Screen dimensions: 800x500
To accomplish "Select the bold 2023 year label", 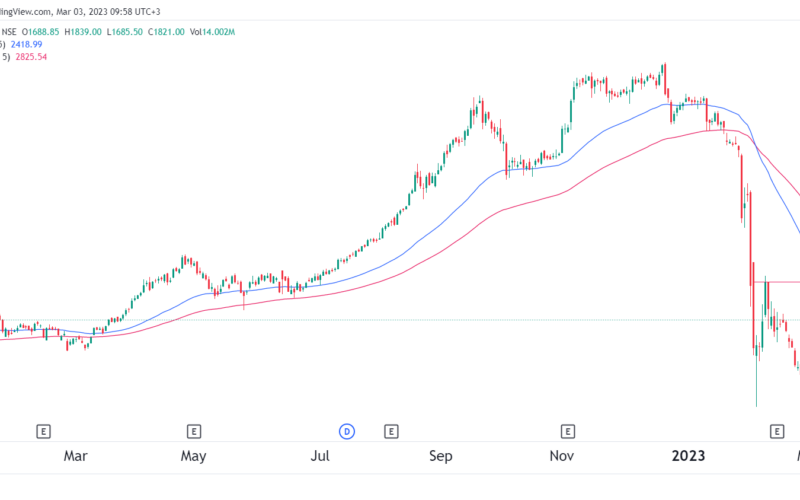I will click(687, 457).
